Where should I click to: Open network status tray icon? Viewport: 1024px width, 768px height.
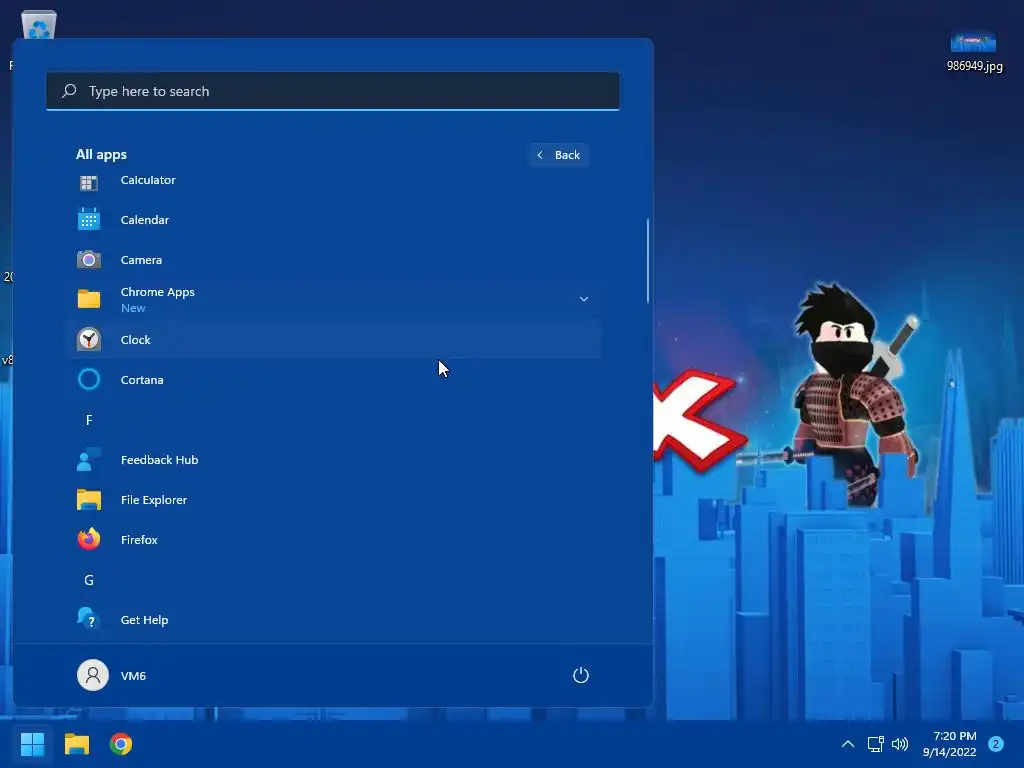(x=875, y=744)
